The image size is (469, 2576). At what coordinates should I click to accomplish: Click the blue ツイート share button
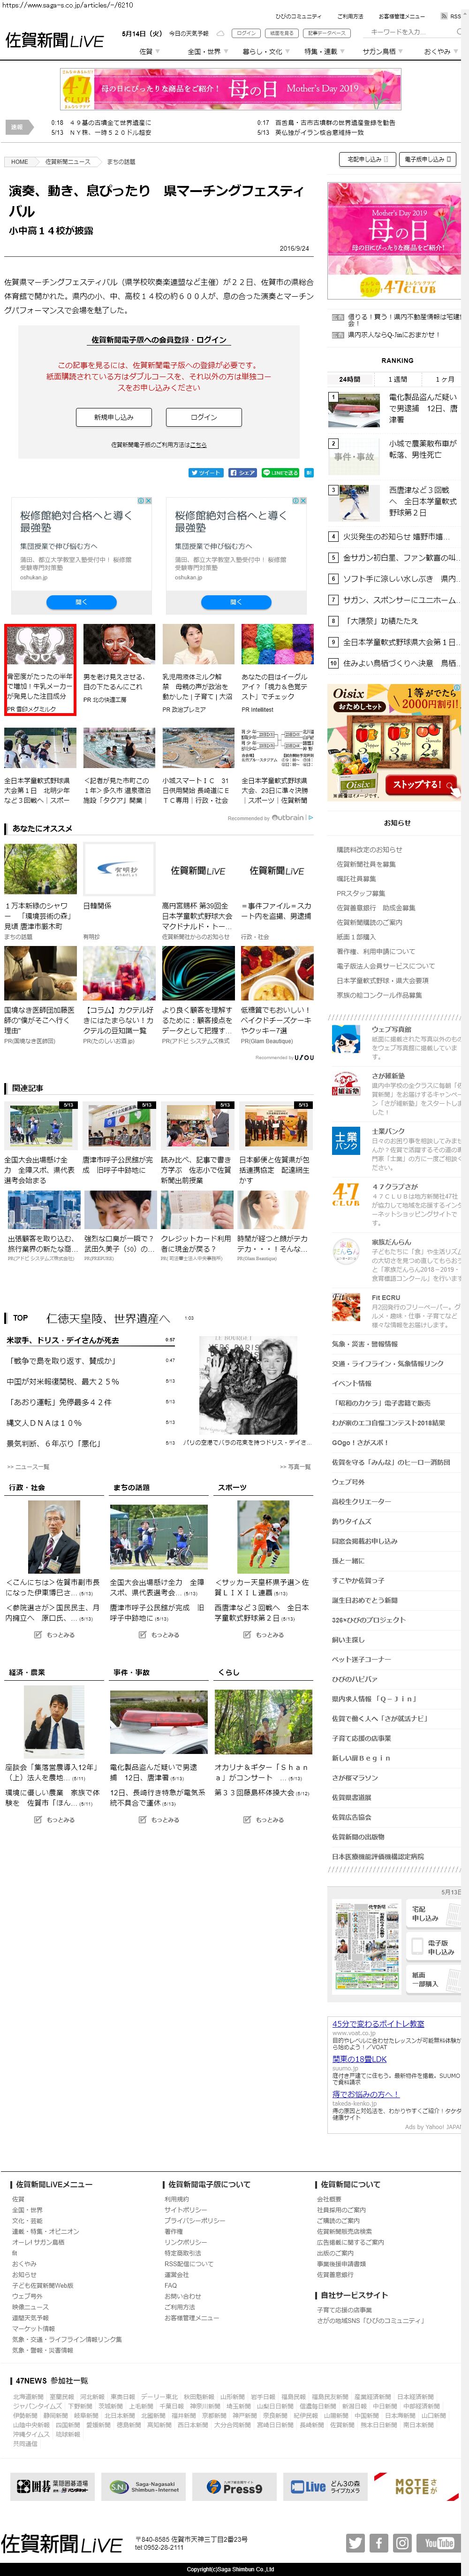click(x=207, y=473)
